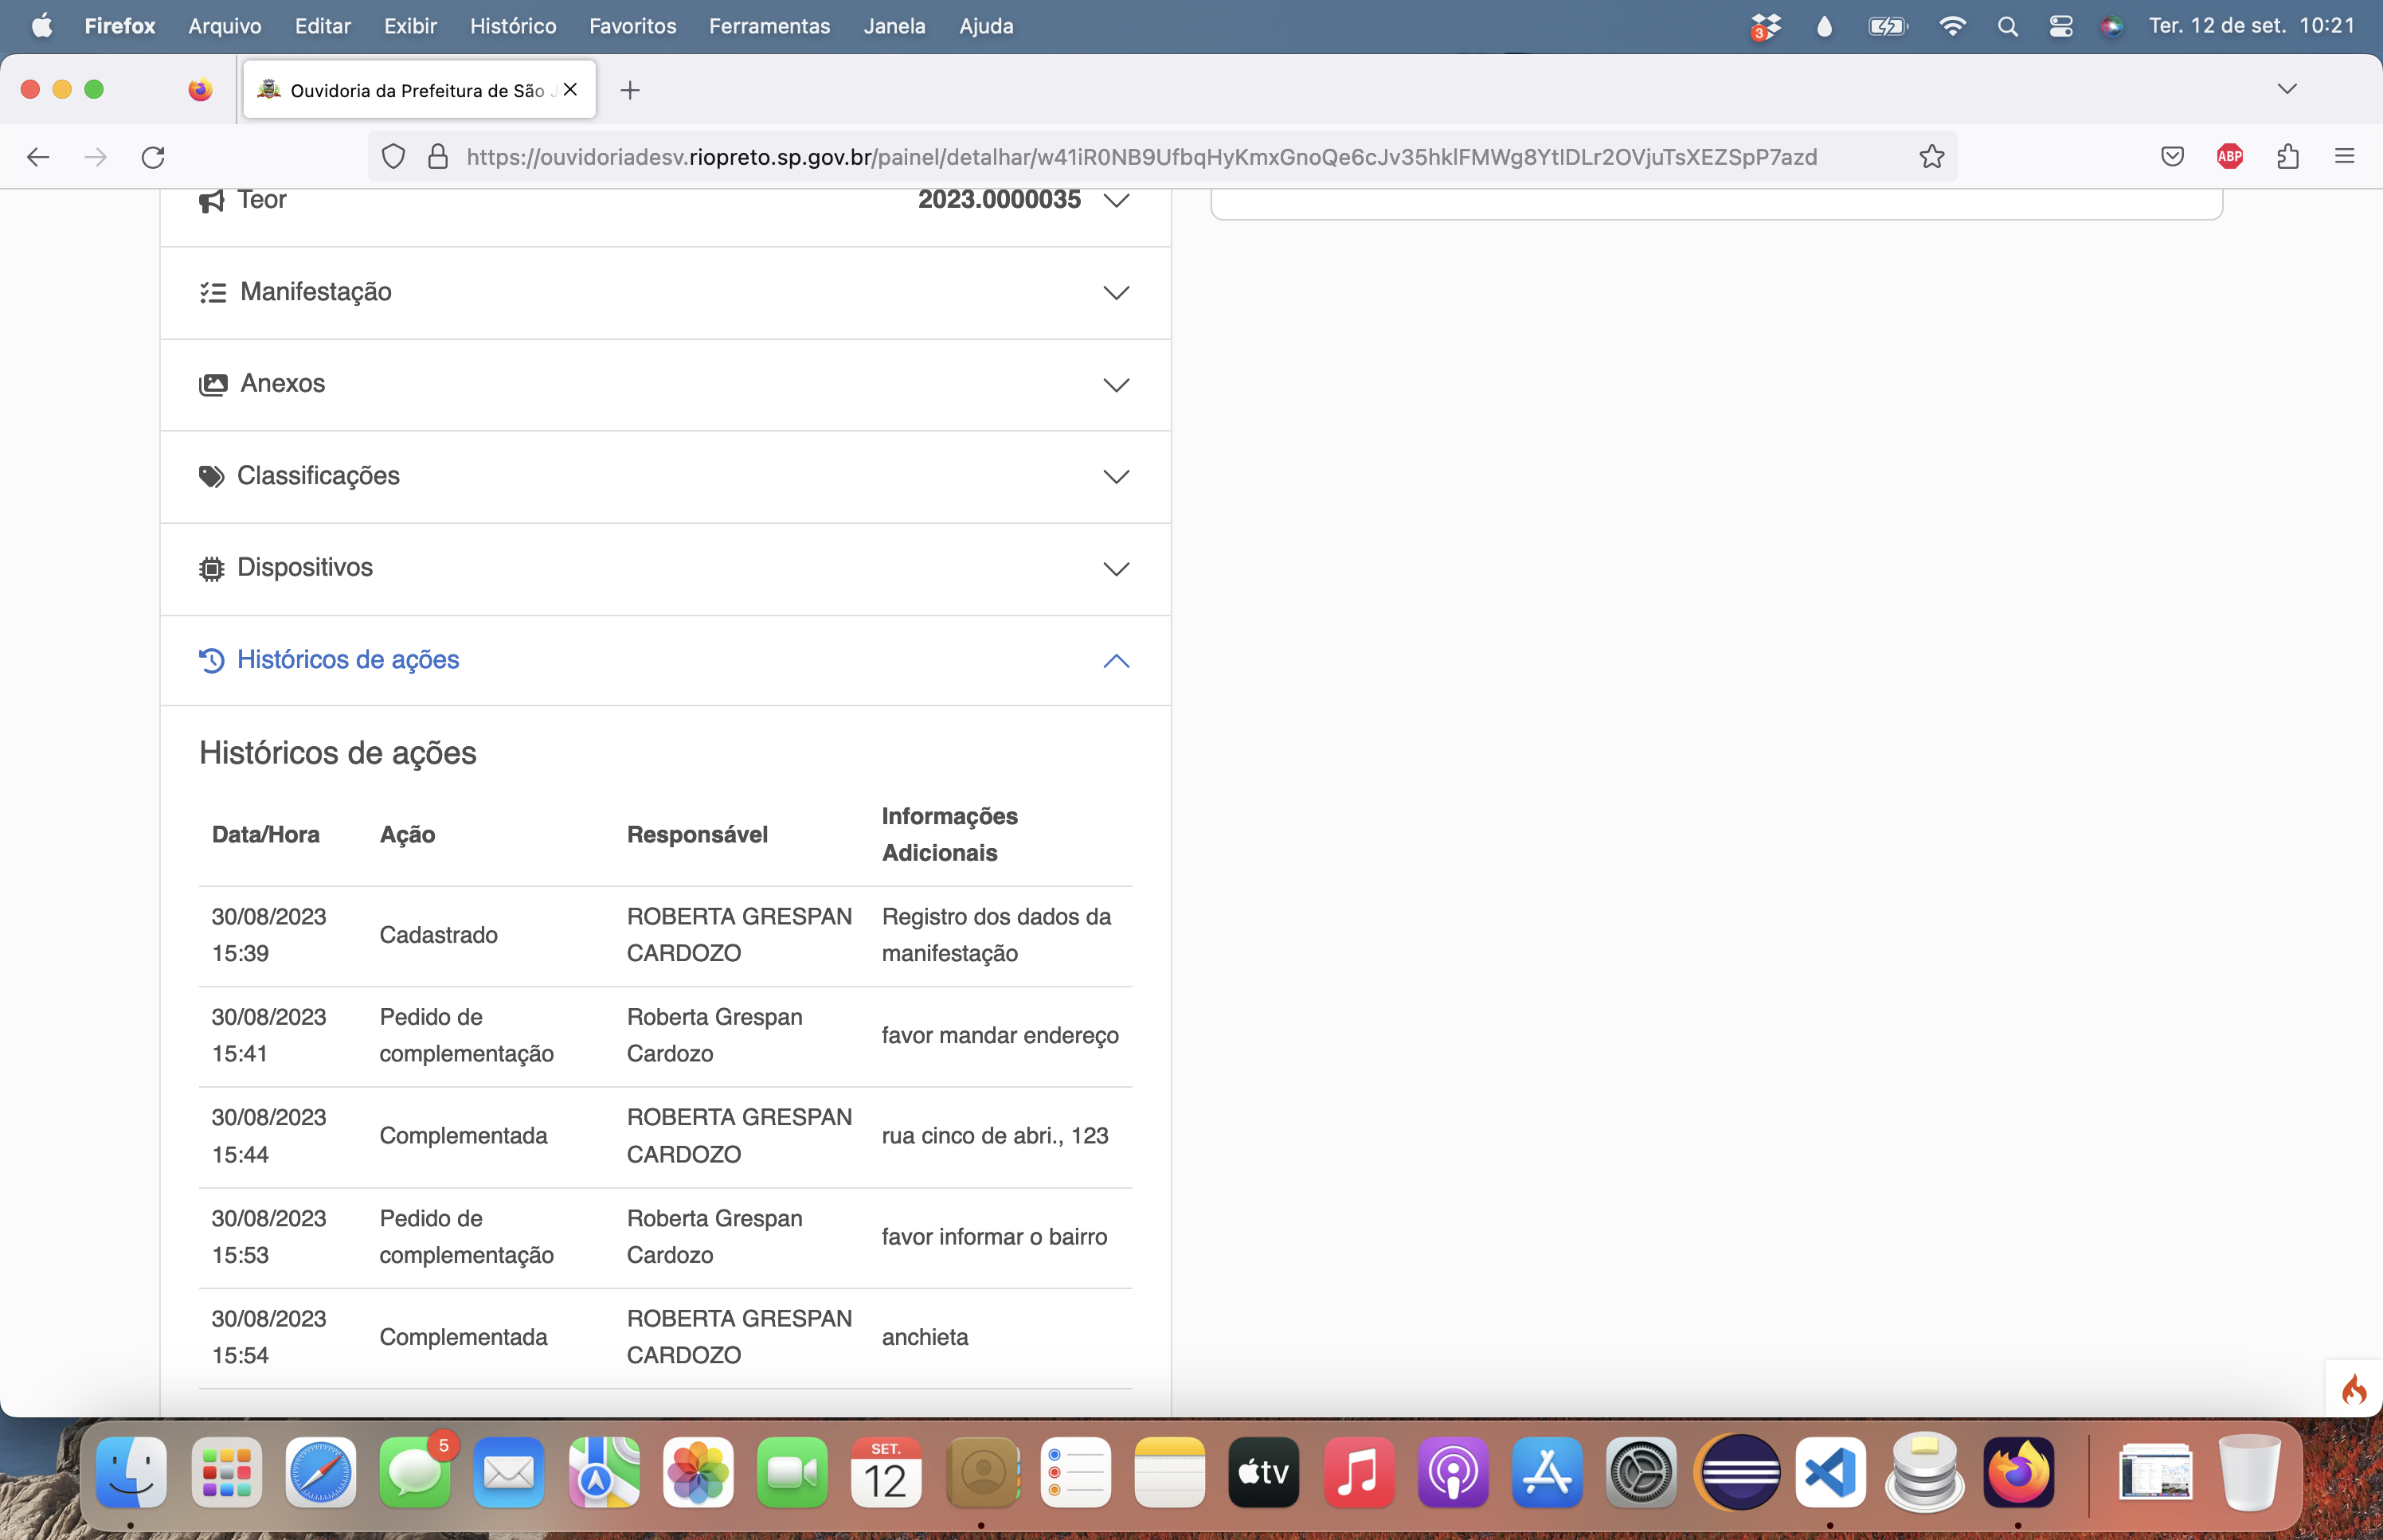Click the tracking protection shield icon

393,157
